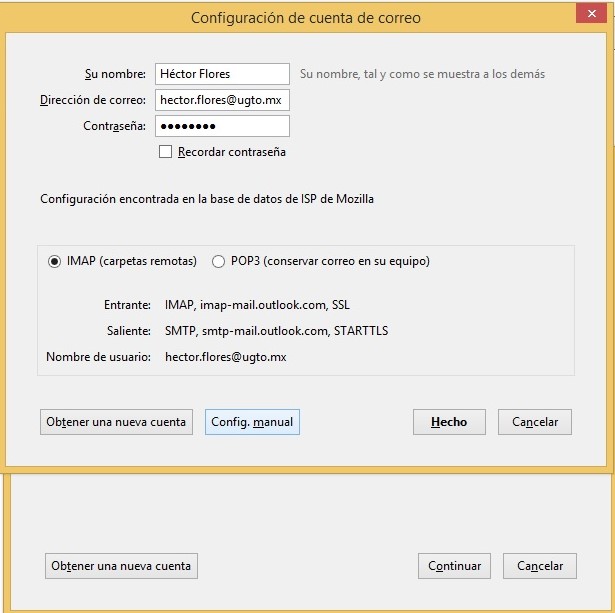
Task: Focus the Dirección de correo input field
Action: (221, 100)
